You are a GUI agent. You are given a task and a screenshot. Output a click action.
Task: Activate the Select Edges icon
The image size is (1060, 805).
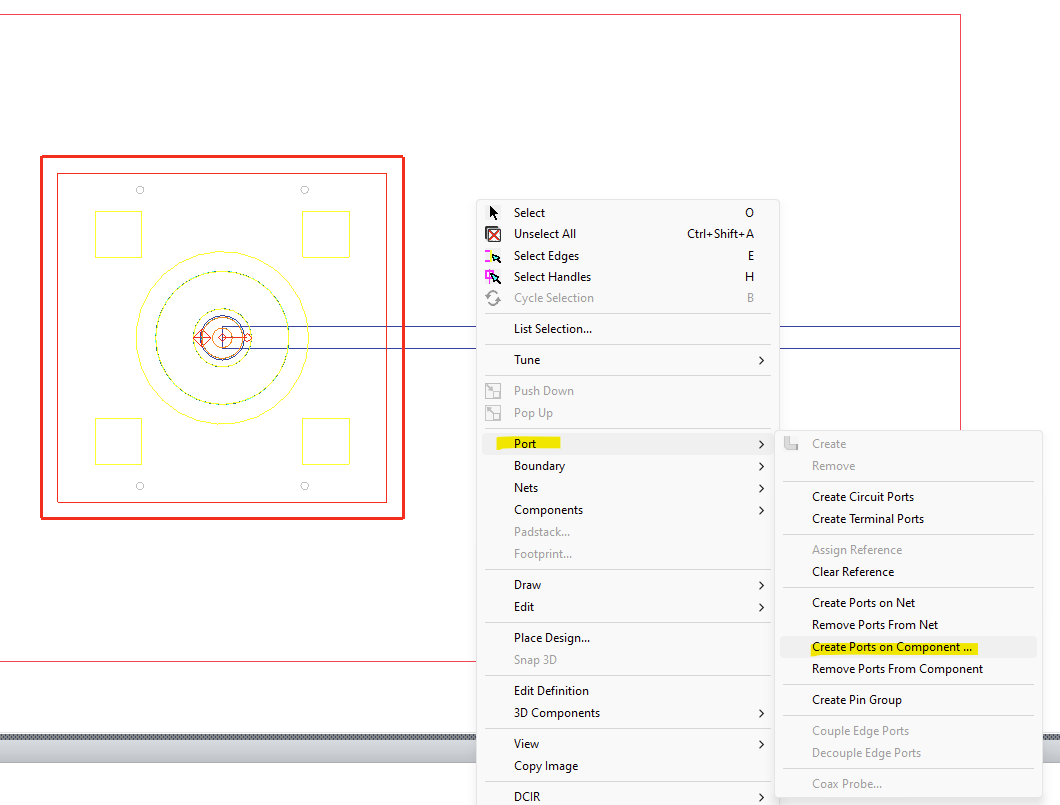coord(492,255)
